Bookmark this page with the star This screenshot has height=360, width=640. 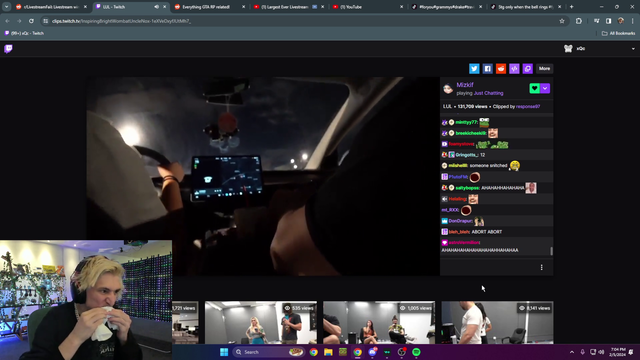tap(562, 21)
